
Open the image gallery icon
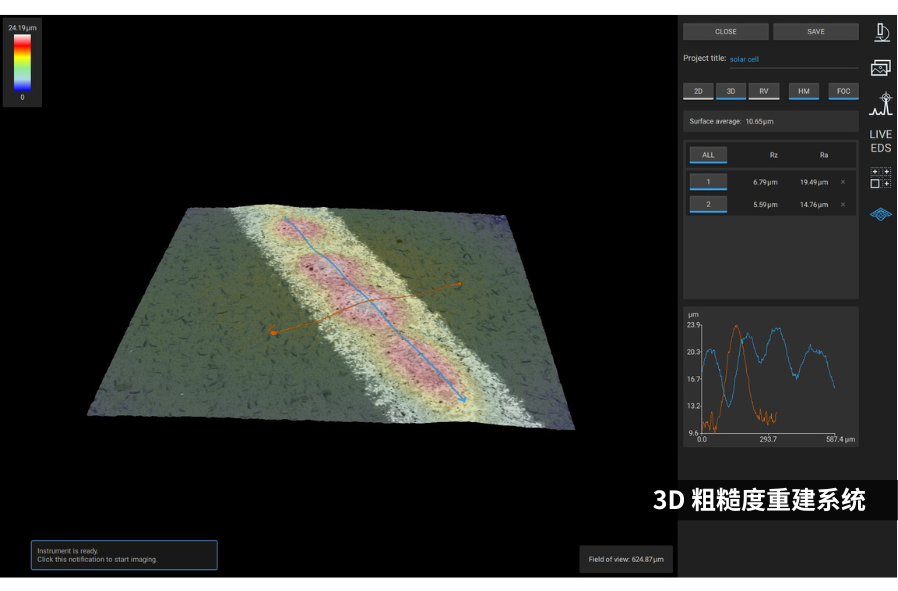[x=881, y=68]
